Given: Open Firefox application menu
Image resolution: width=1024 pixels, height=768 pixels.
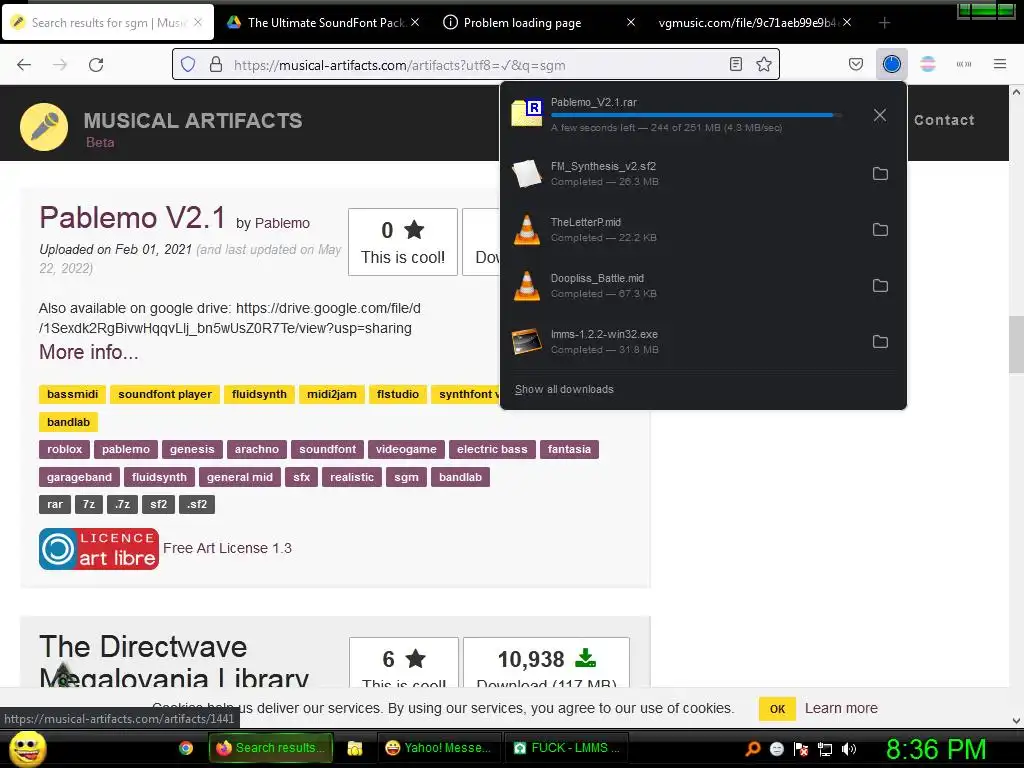Looking at the screenshot, I should pos(999,64).
